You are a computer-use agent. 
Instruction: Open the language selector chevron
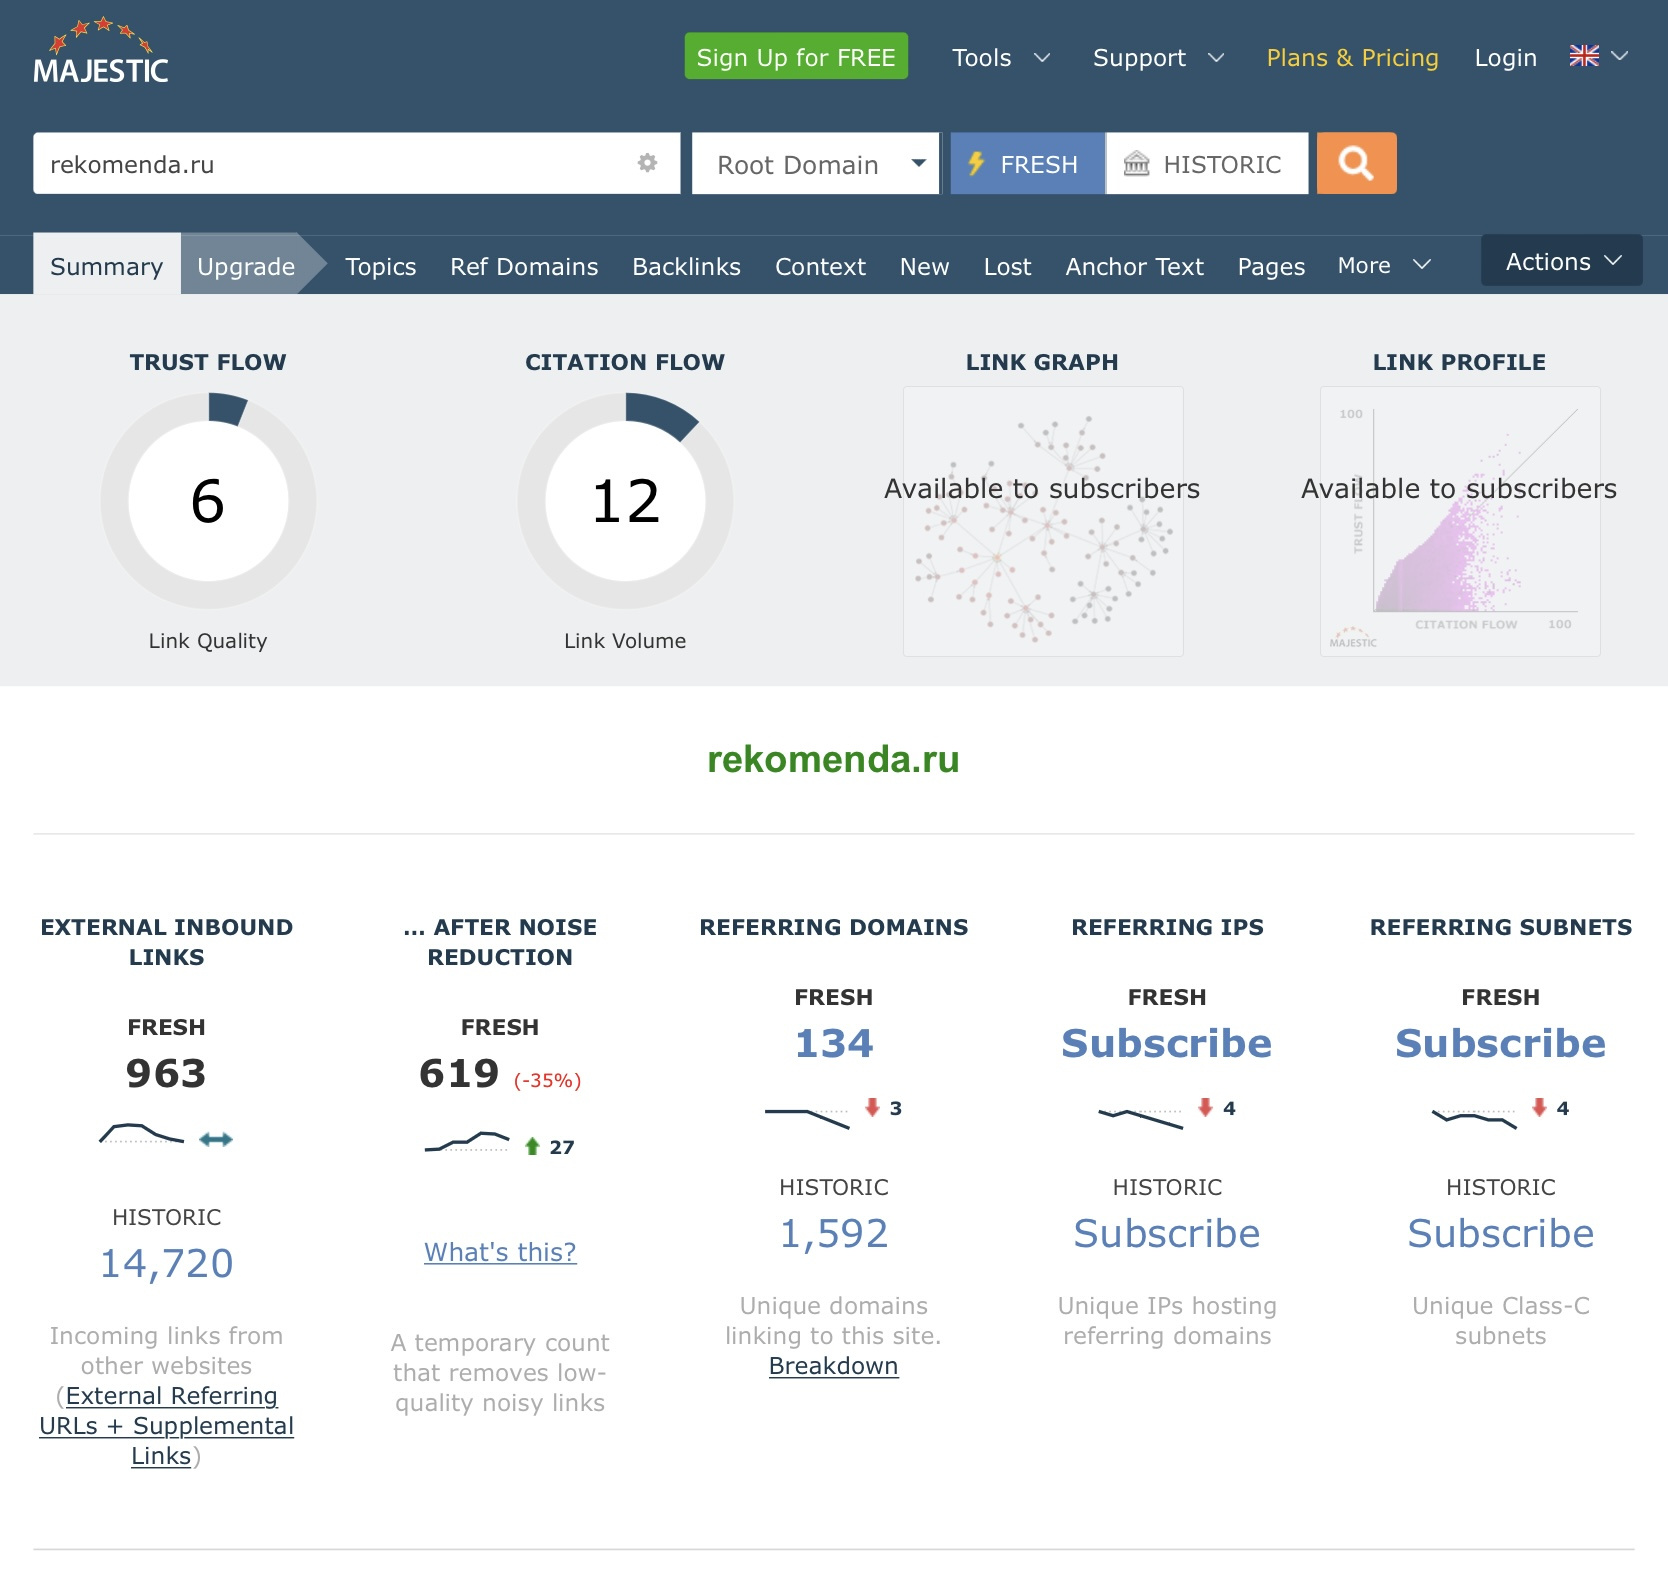pos(1620,56)
